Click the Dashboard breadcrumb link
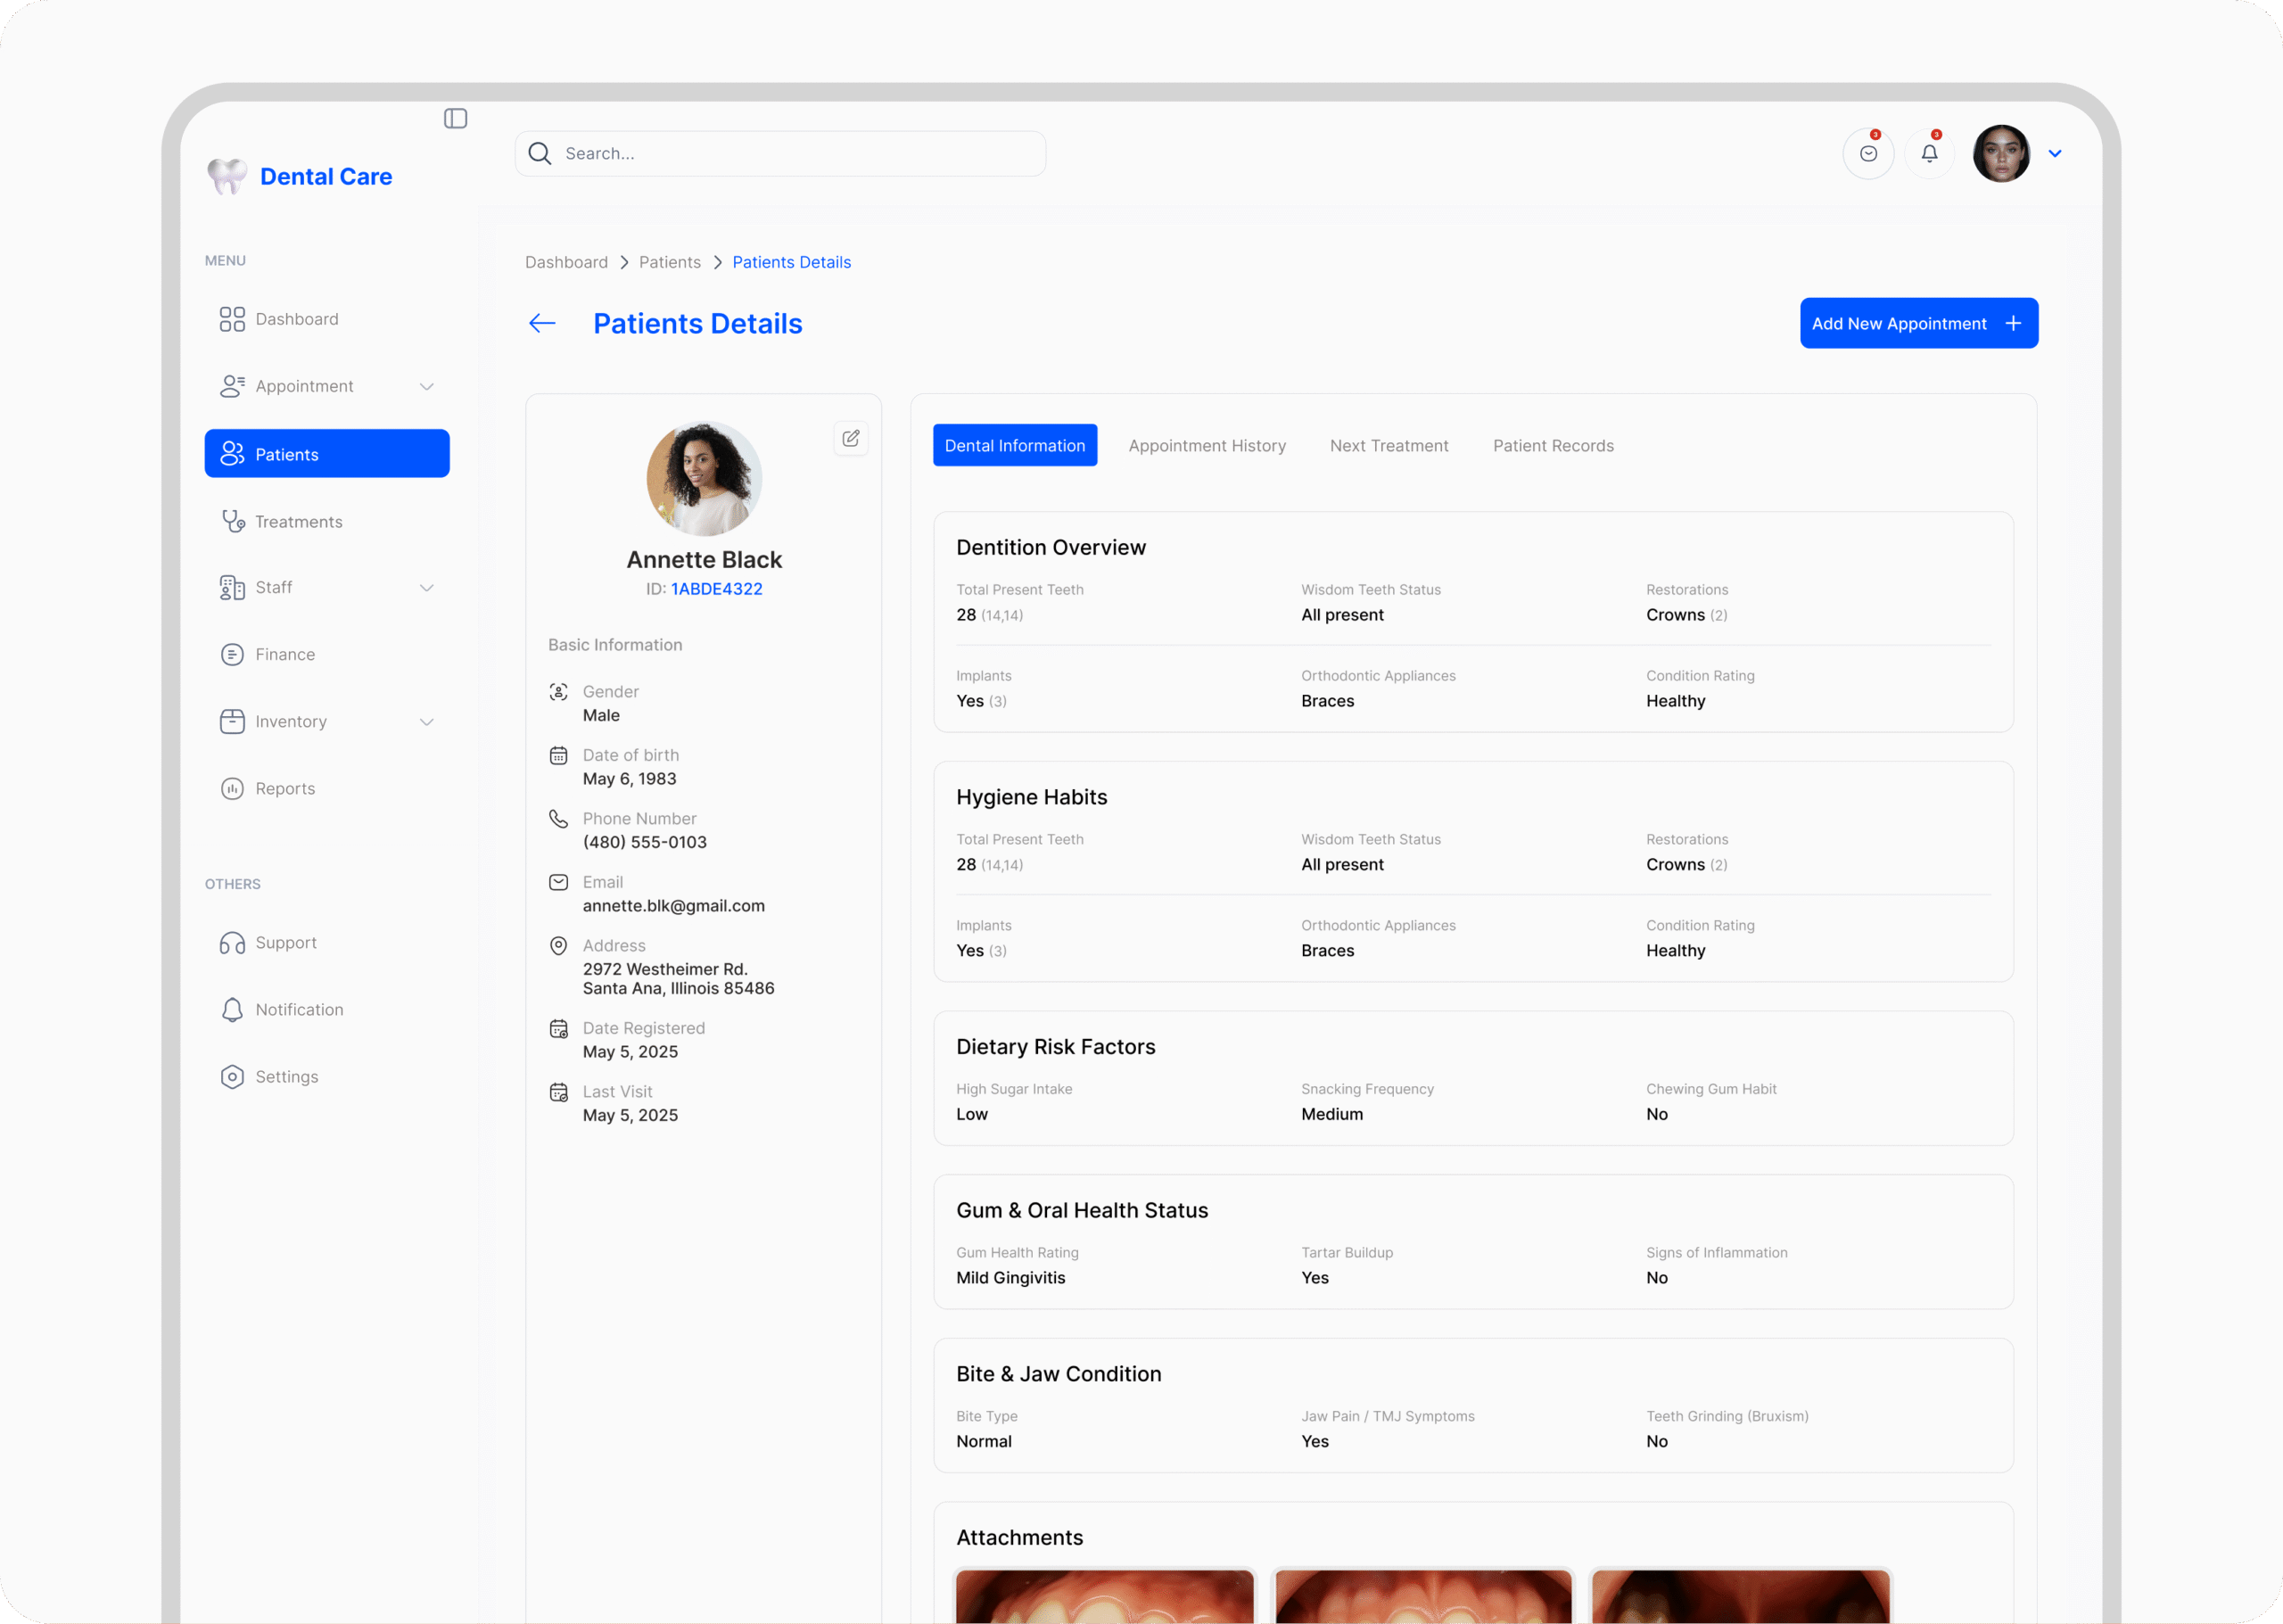2283x1624 pixels. (x=566, y=262)
